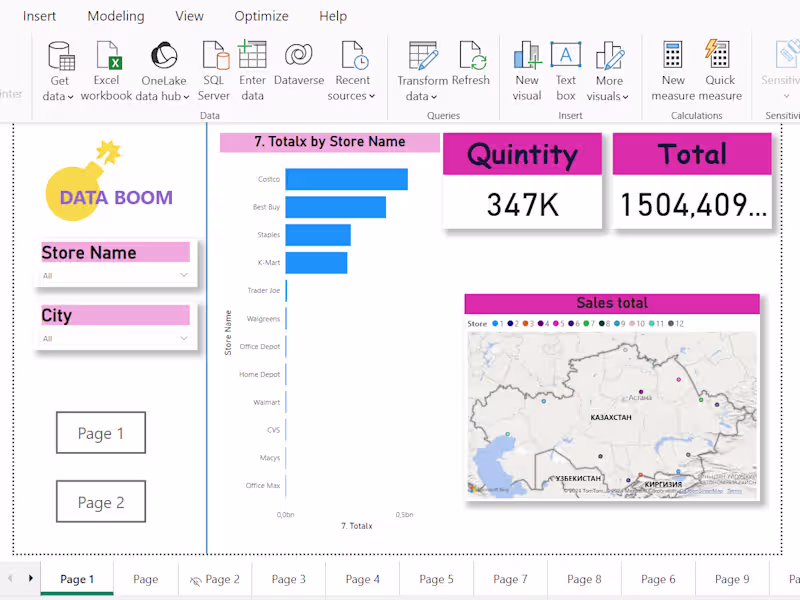Open the Modeling ribbon tab
The height and width of the screenshot is (600, 800).
[x=116, y=16]
